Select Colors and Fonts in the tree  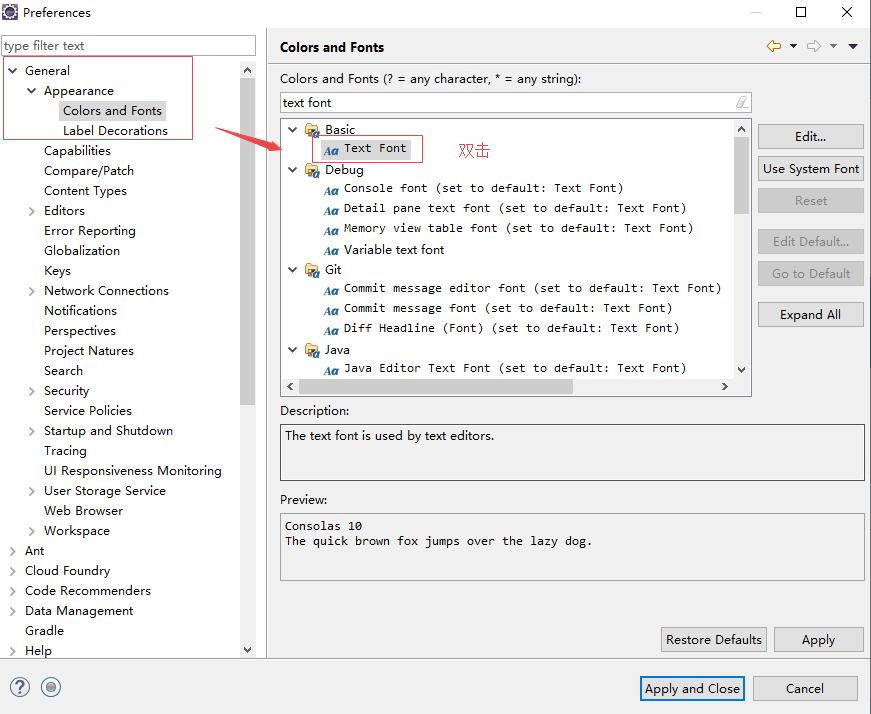[112, 111]
